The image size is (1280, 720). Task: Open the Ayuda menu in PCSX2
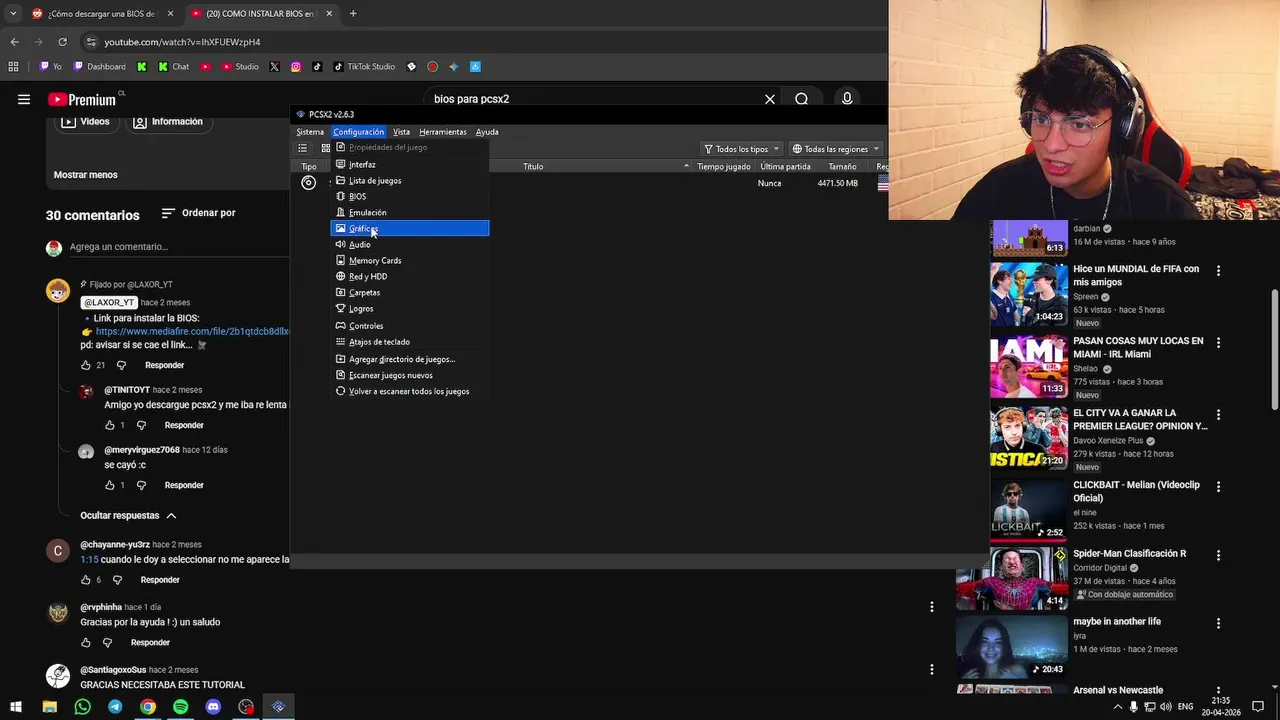point(487,132)
